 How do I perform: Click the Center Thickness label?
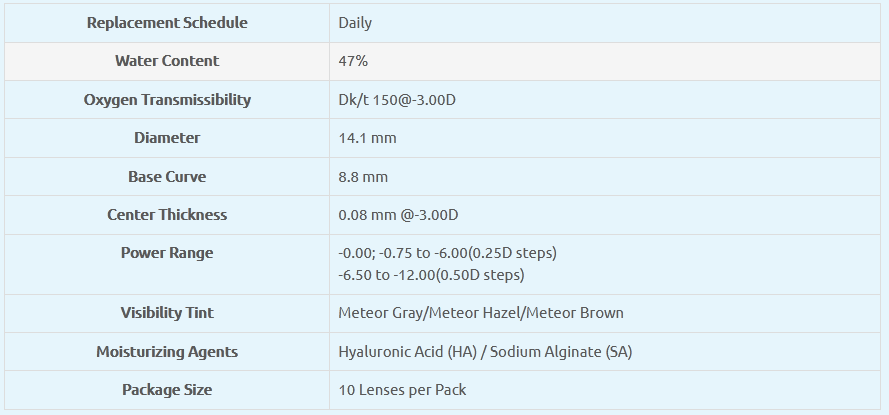[x=167, y=215]
